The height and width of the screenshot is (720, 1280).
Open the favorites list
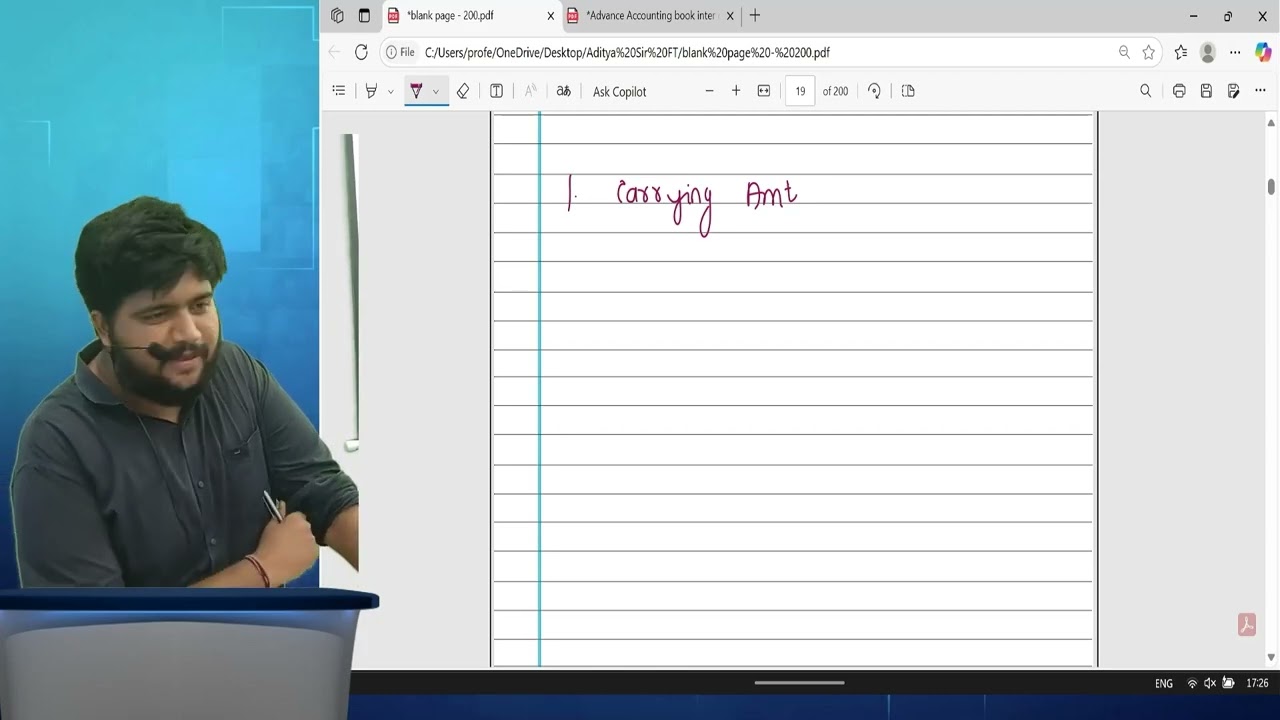(1181, 52)
